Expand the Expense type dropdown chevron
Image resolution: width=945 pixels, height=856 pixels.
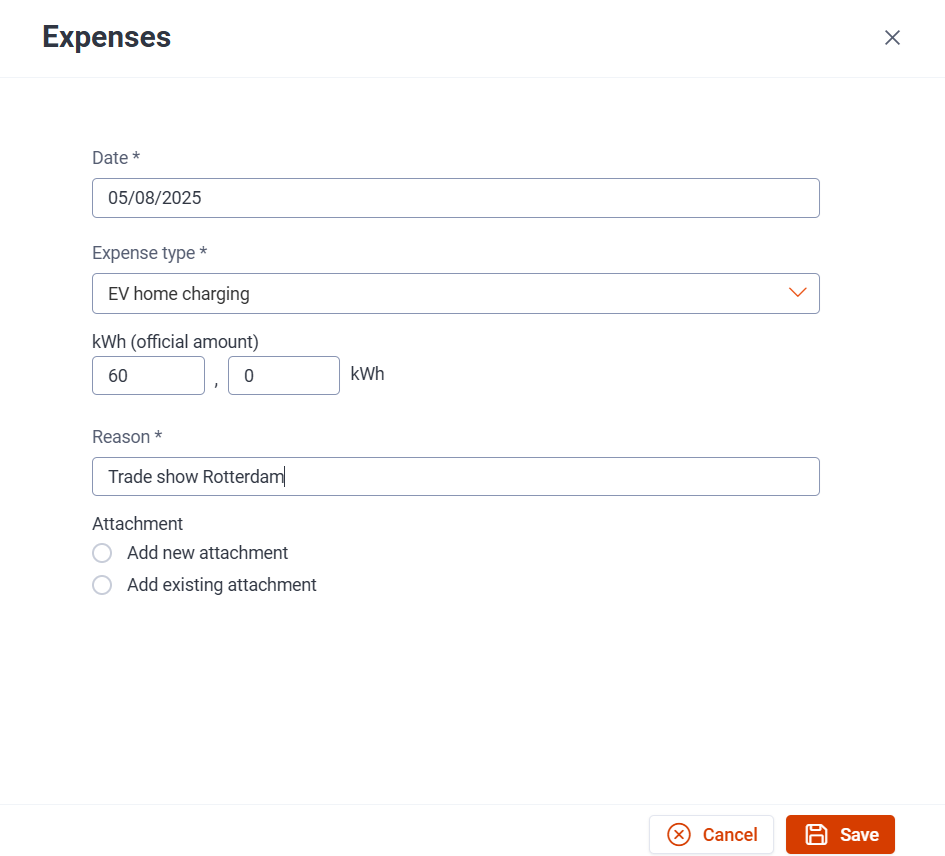coord(797,293)
